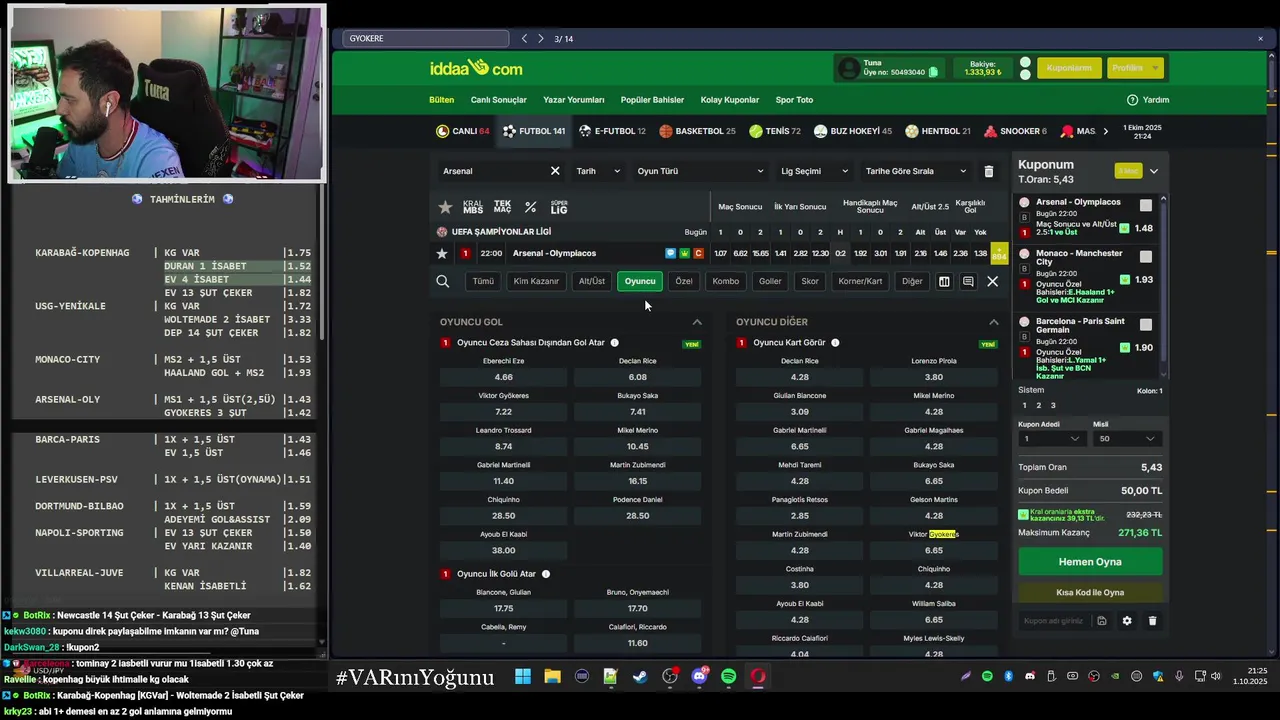Clear the Arsenal search filter

[555, 171]
